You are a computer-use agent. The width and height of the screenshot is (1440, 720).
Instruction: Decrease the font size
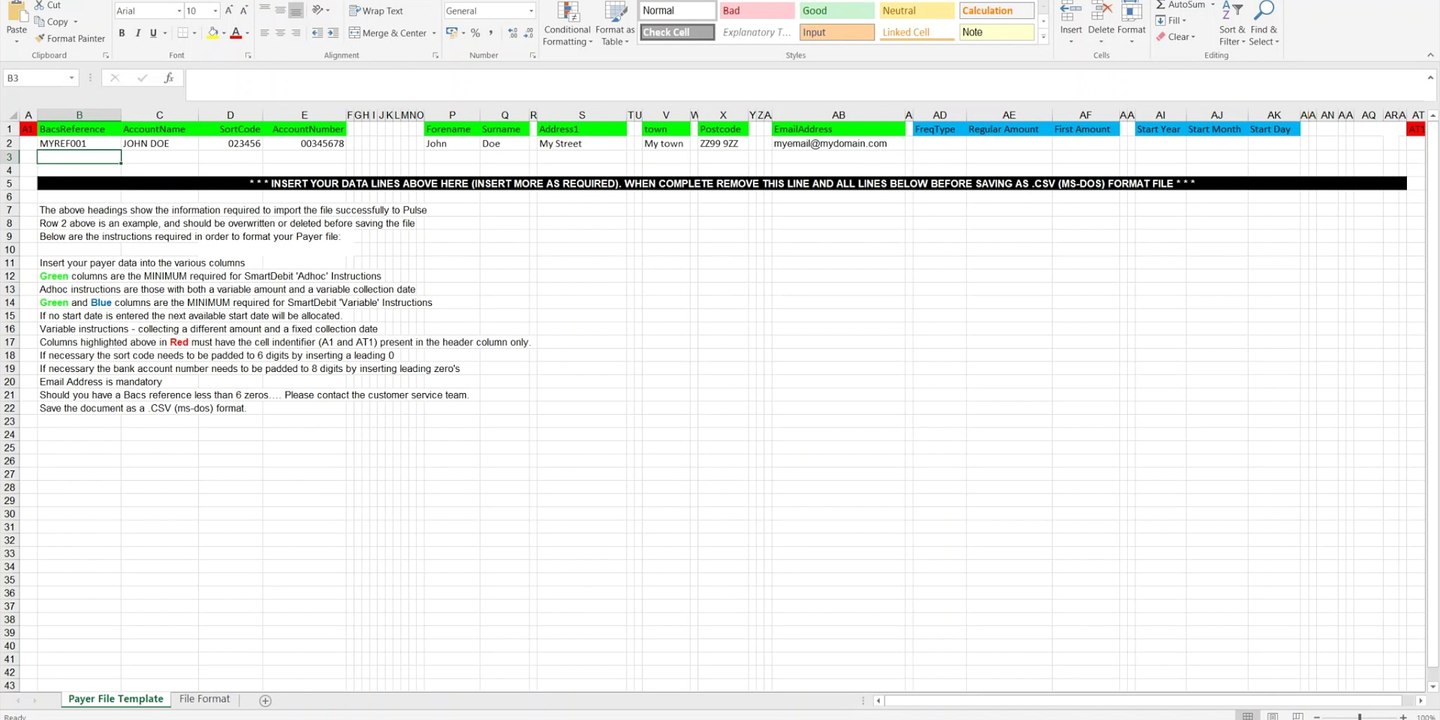245,10
